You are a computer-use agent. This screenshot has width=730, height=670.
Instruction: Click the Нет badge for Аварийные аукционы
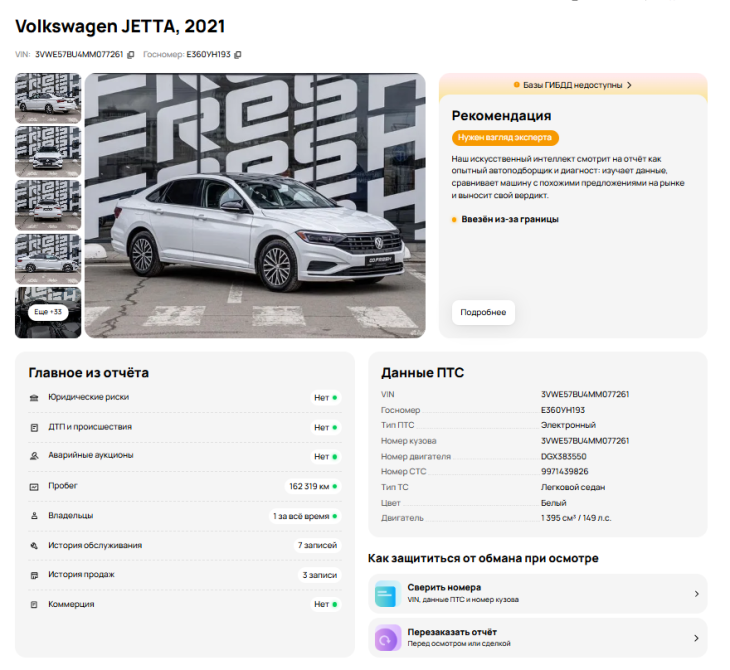(325, 457)
